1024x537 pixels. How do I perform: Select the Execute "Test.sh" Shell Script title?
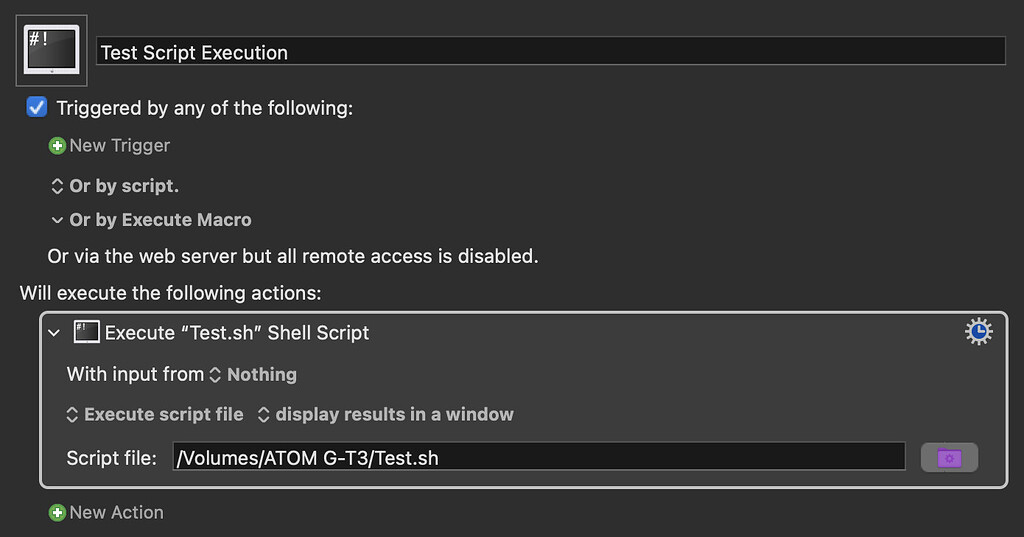[x=237, y=333]
